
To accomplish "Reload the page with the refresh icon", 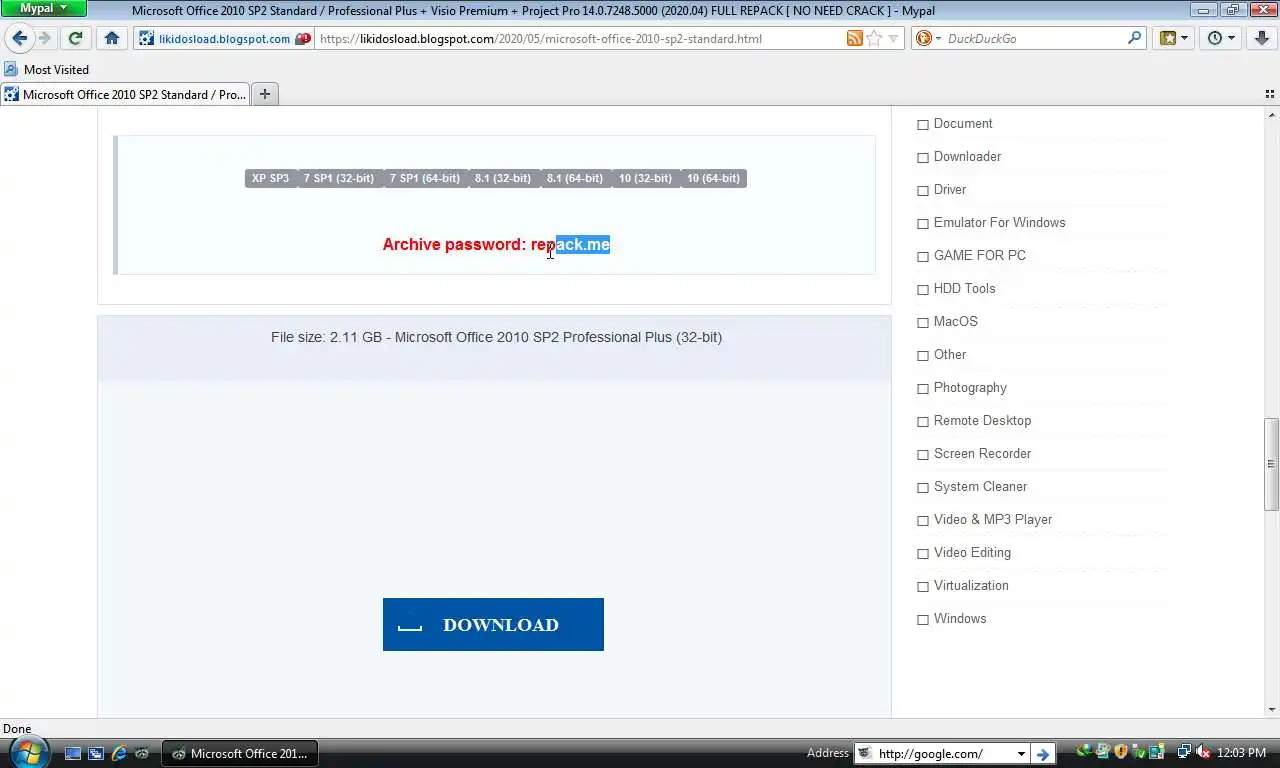I will pos(75,38).
